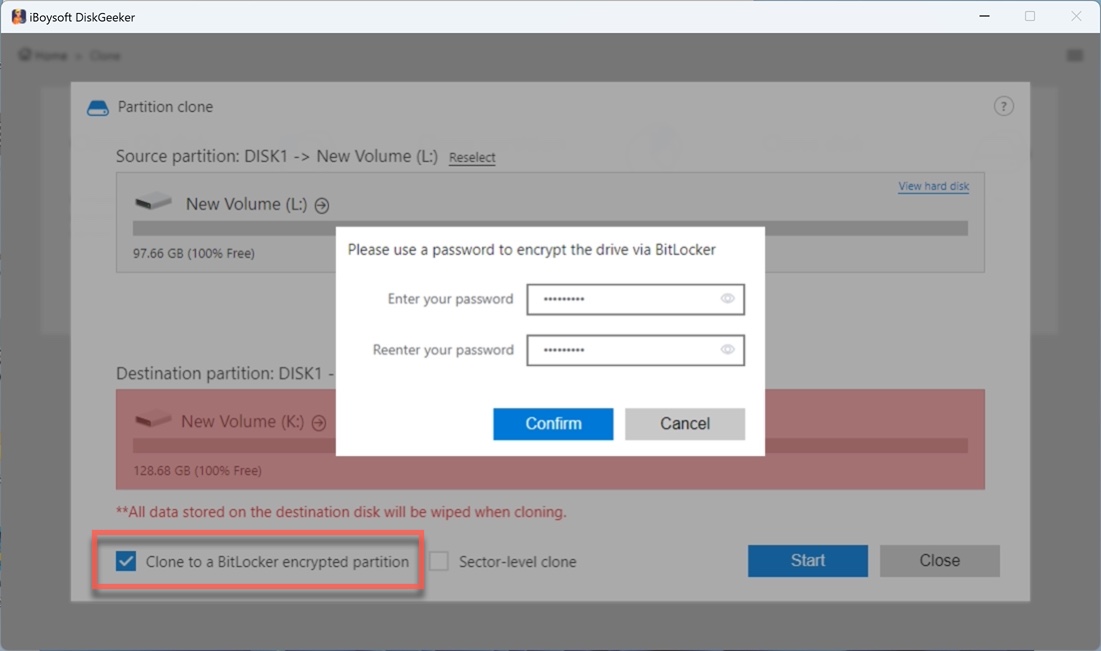Click the New Volume (L:) usage bar
Image resolution: width=1101 pixels, height=651 pixels.
pyautogui.click(x=550, y=228)
